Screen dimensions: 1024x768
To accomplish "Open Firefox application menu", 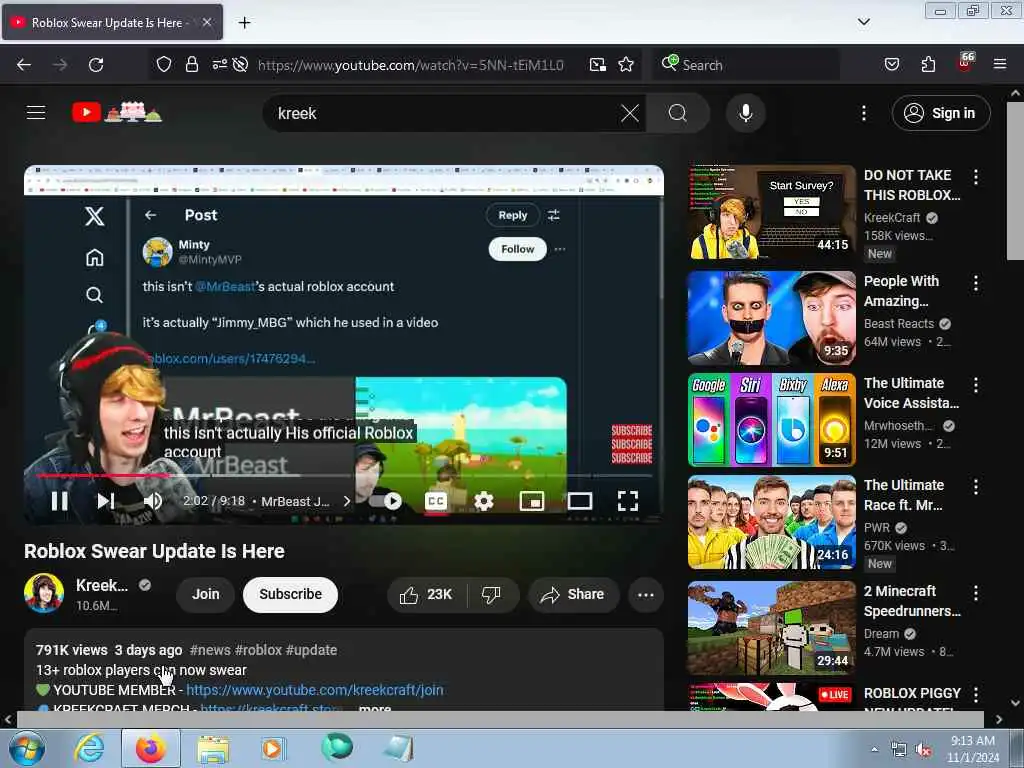I will (999, 65).
